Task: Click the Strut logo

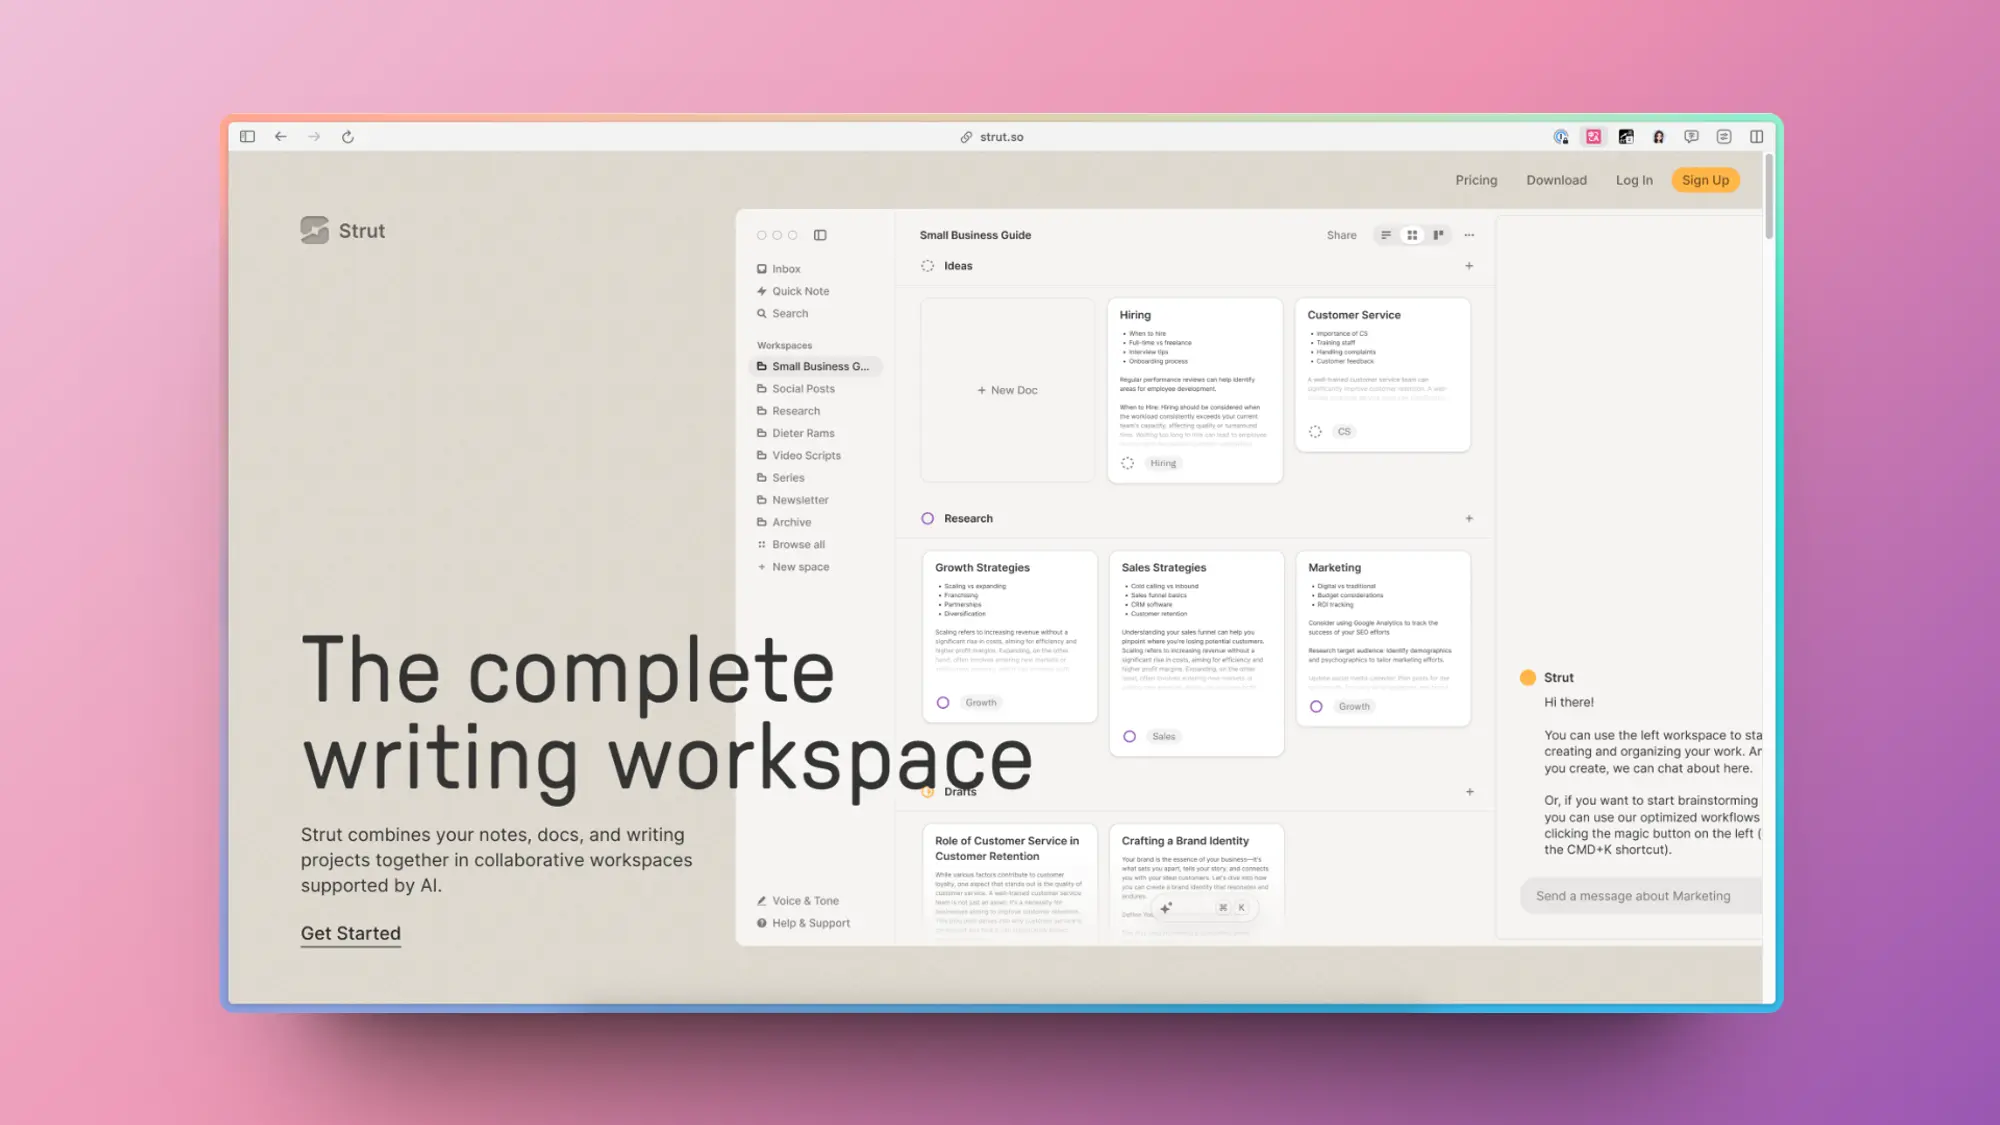Action: coord(342,230)
